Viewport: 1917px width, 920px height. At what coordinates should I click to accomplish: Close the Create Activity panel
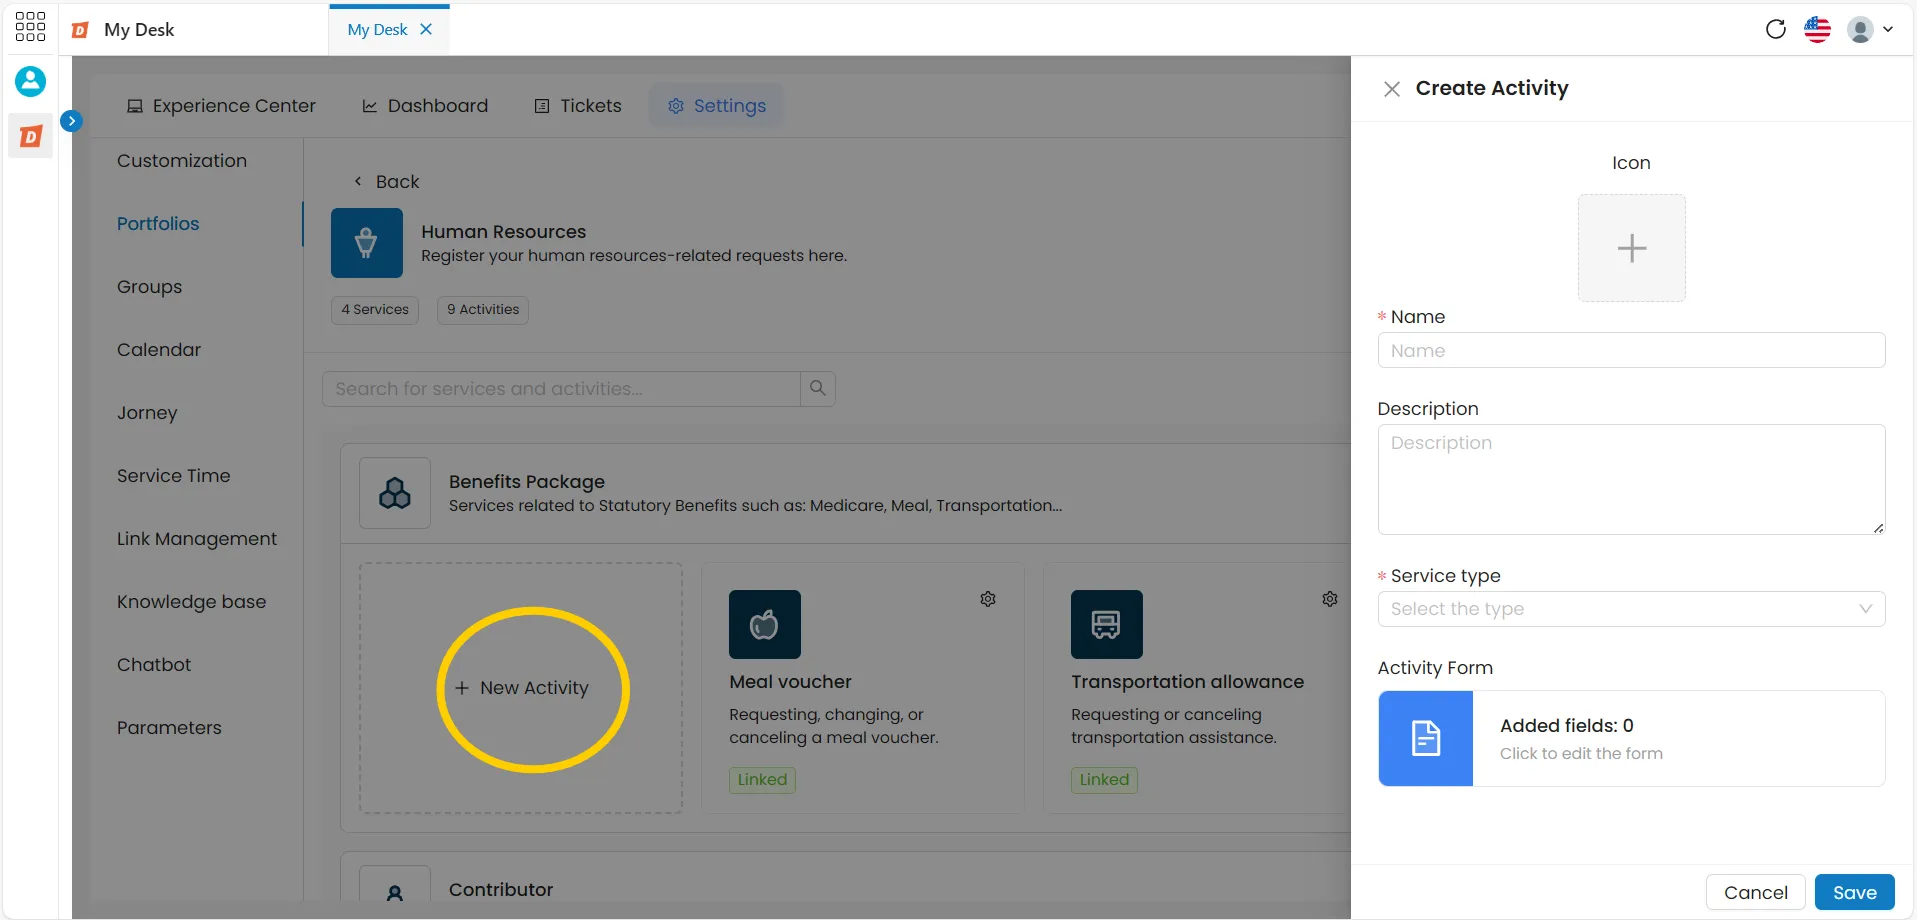coord(1391,89)
